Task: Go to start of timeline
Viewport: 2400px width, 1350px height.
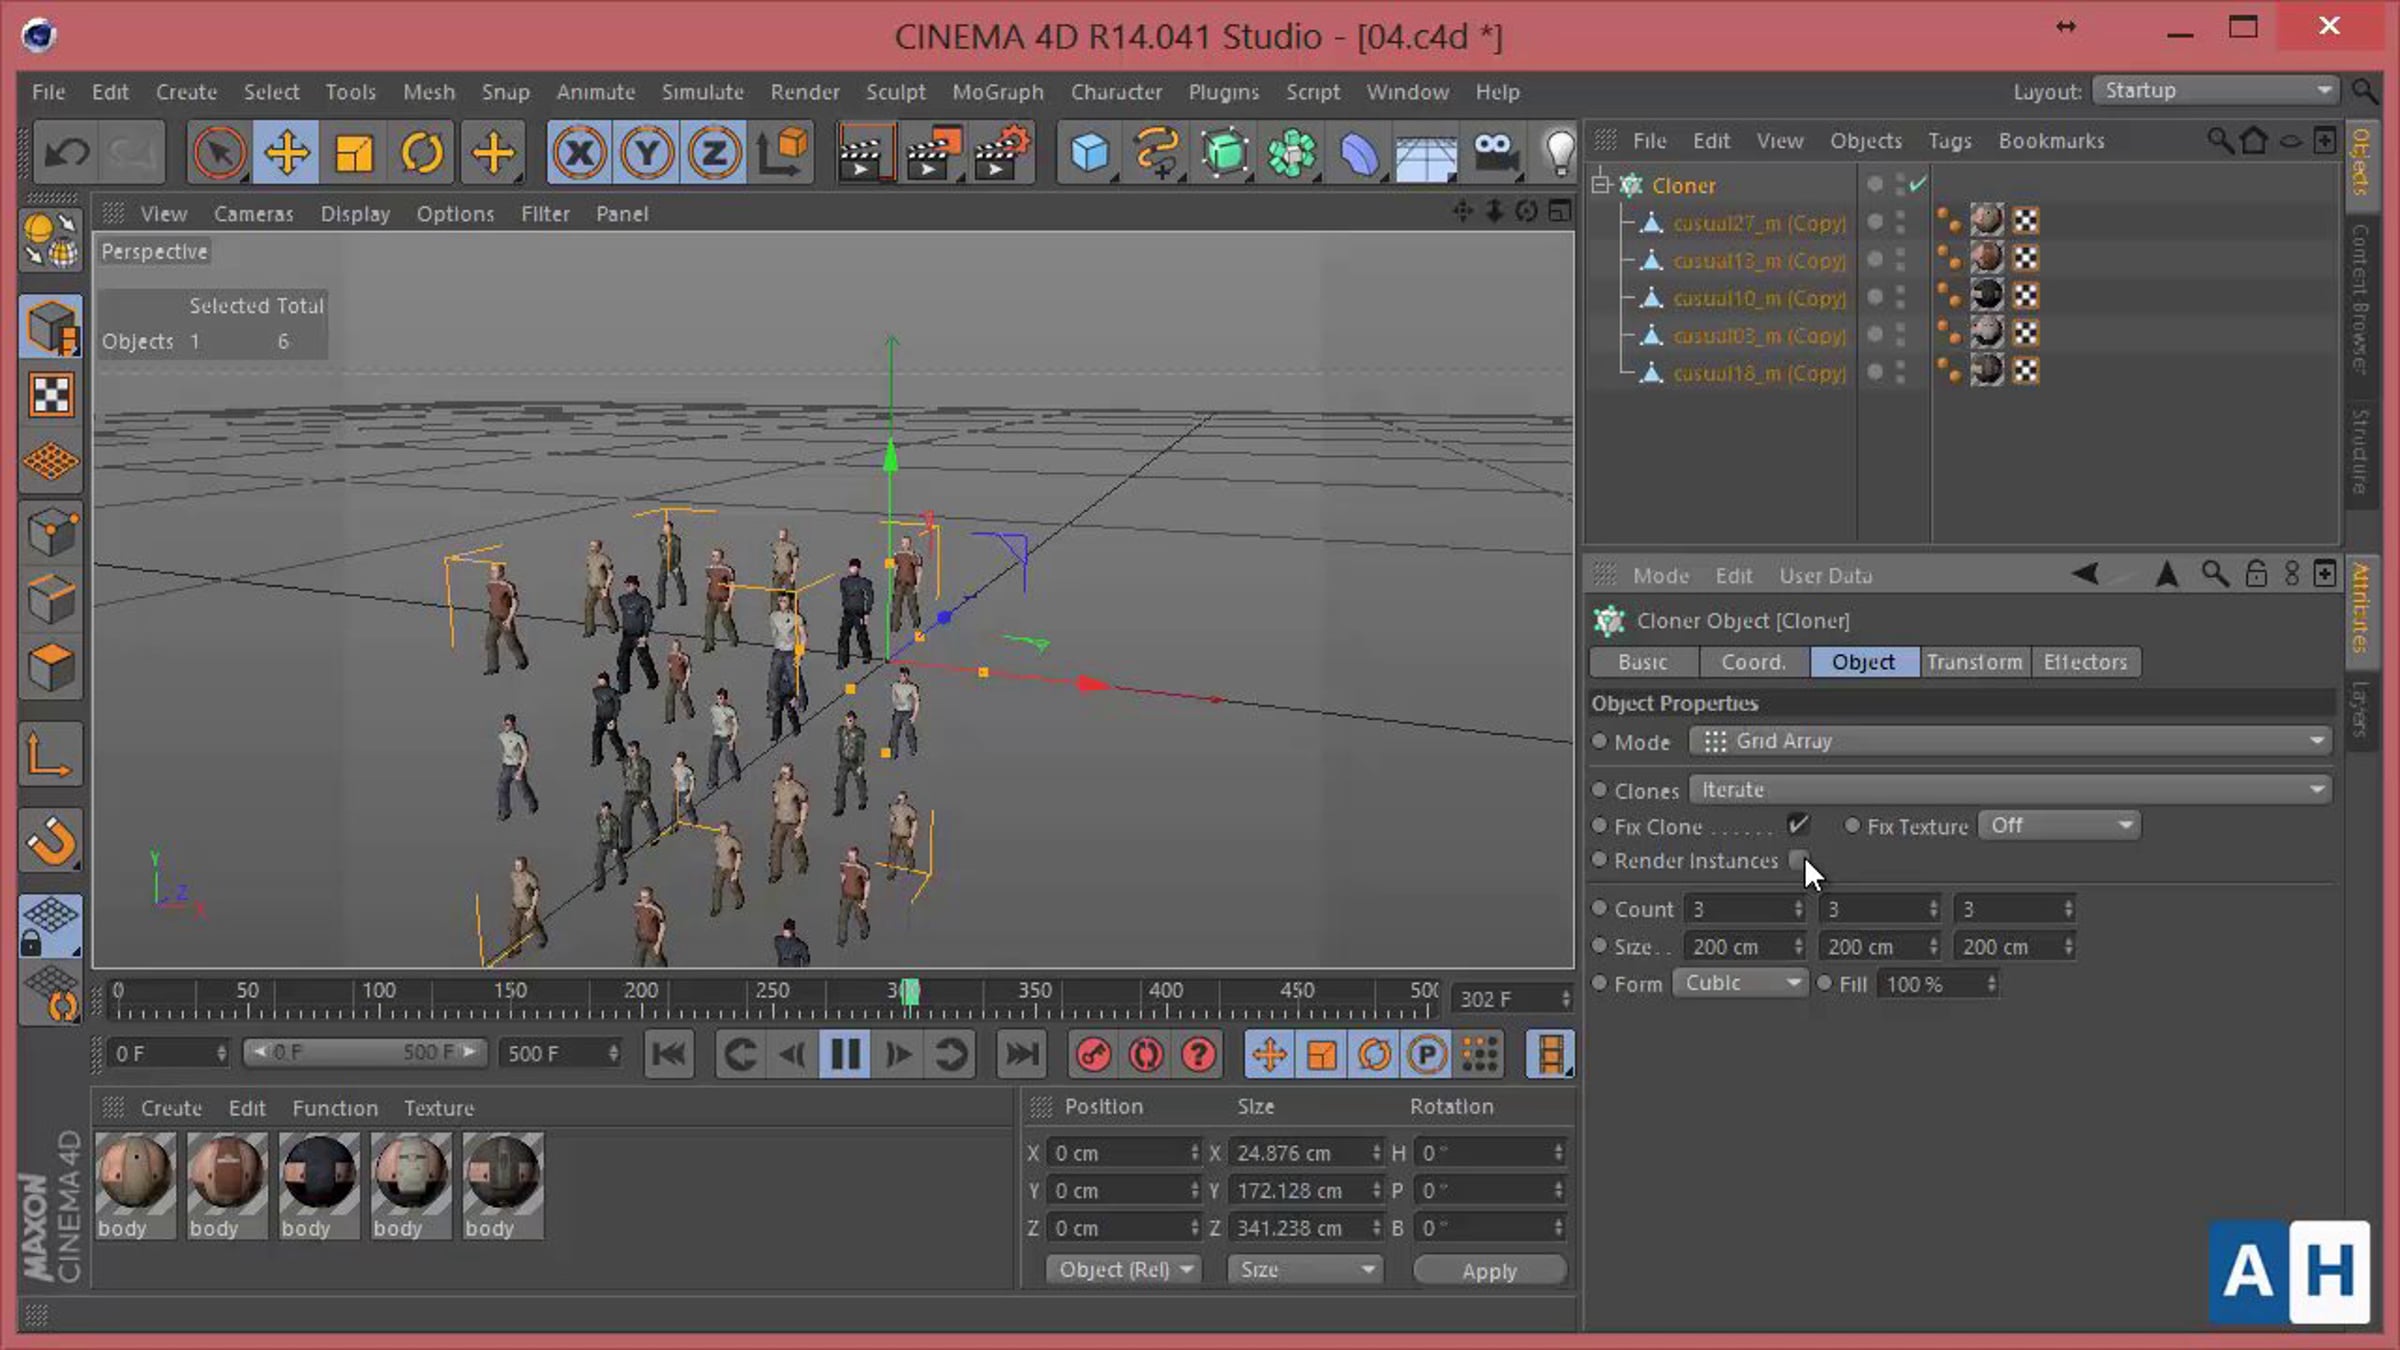Action: tap(668, 1054)
